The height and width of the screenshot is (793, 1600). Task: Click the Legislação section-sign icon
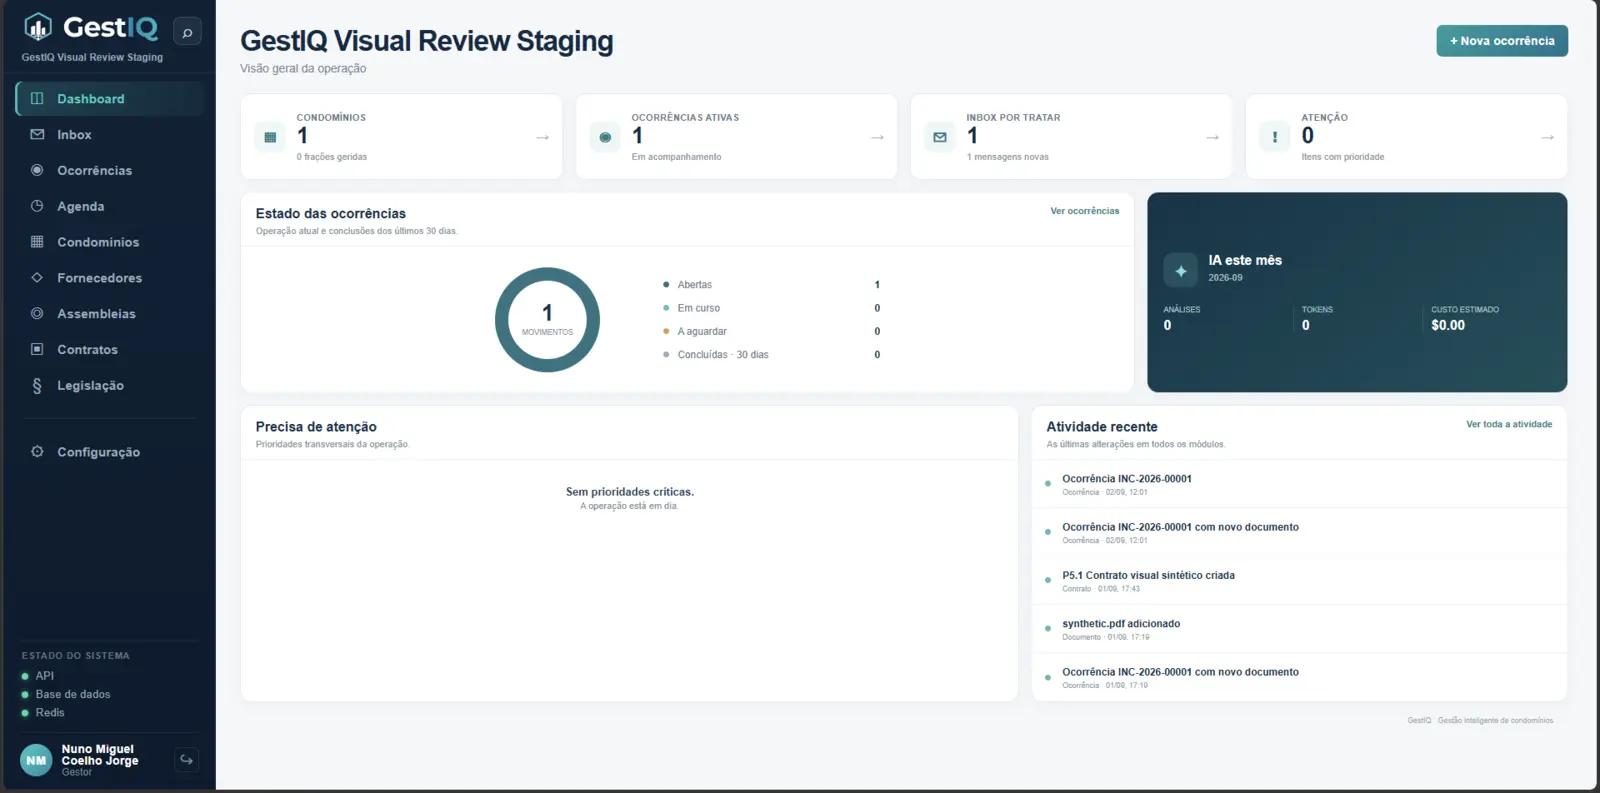[37, 385]
